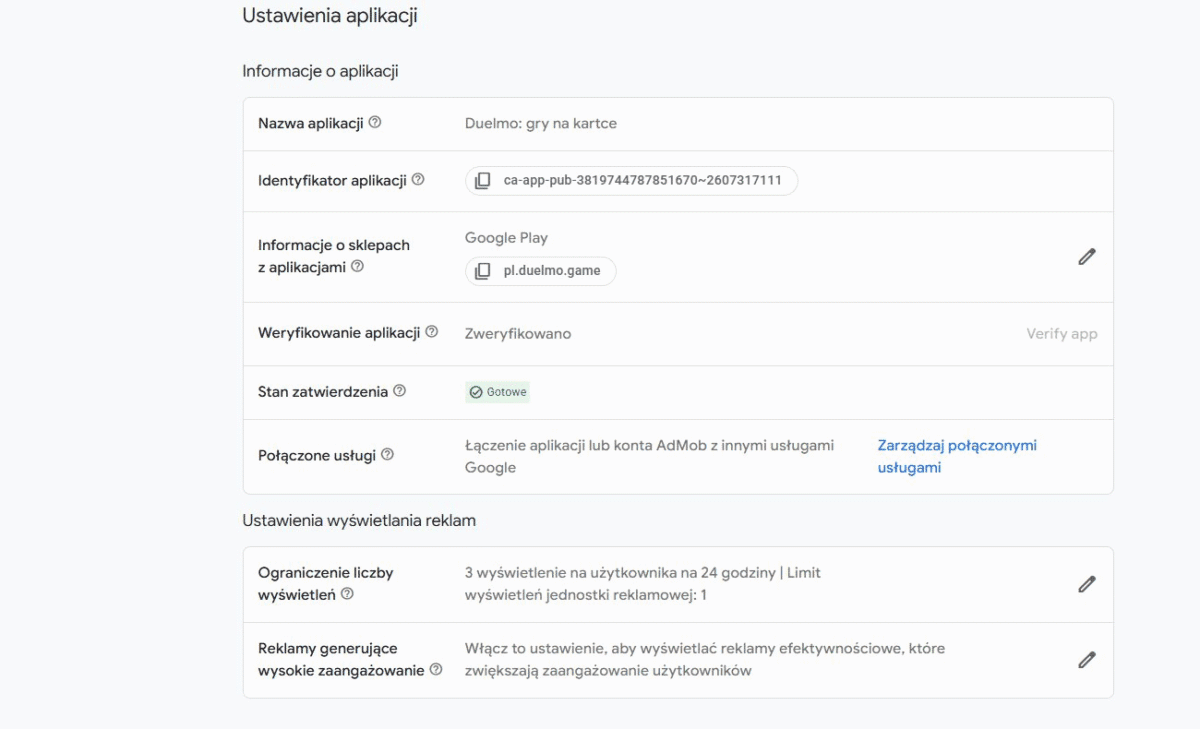
Task: Click the Reklamy generujące wysokie zaangażowanie label
Action: point(342,660)
